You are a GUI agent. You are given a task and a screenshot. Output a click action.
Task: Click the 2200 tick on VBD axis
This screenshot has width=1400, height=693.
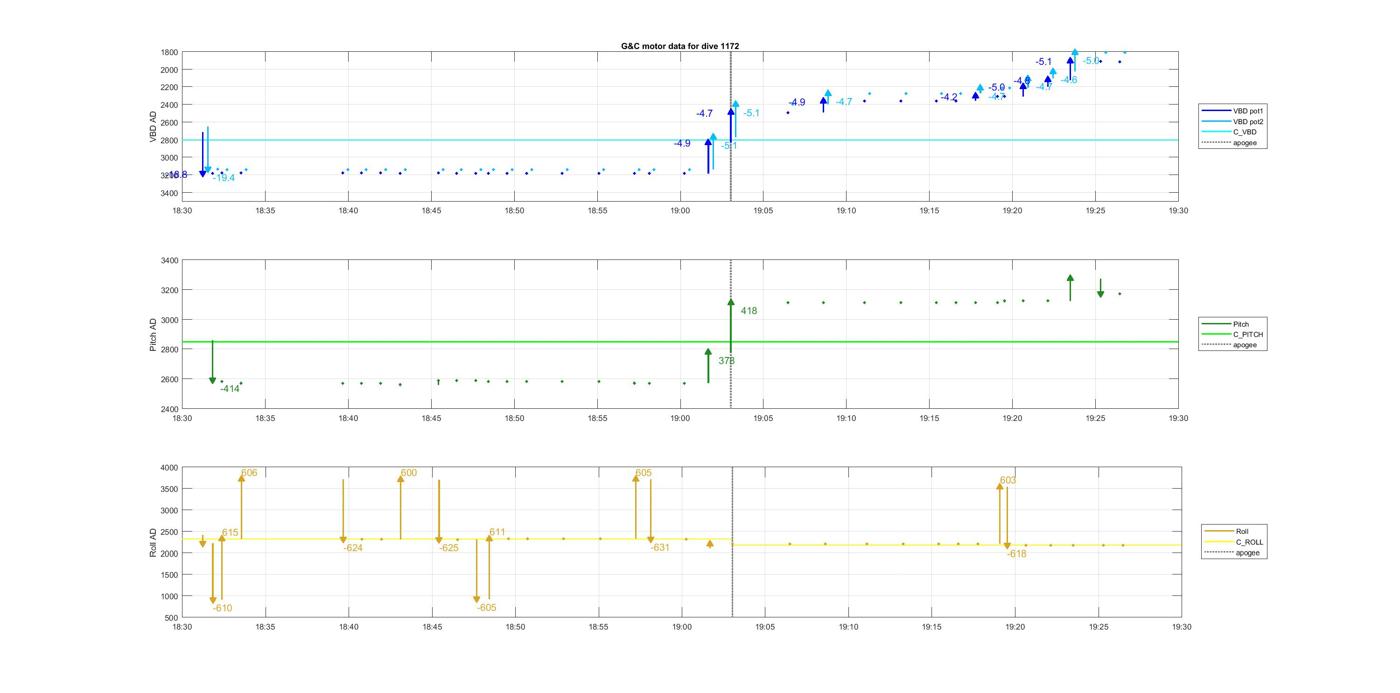click(169, 87)
